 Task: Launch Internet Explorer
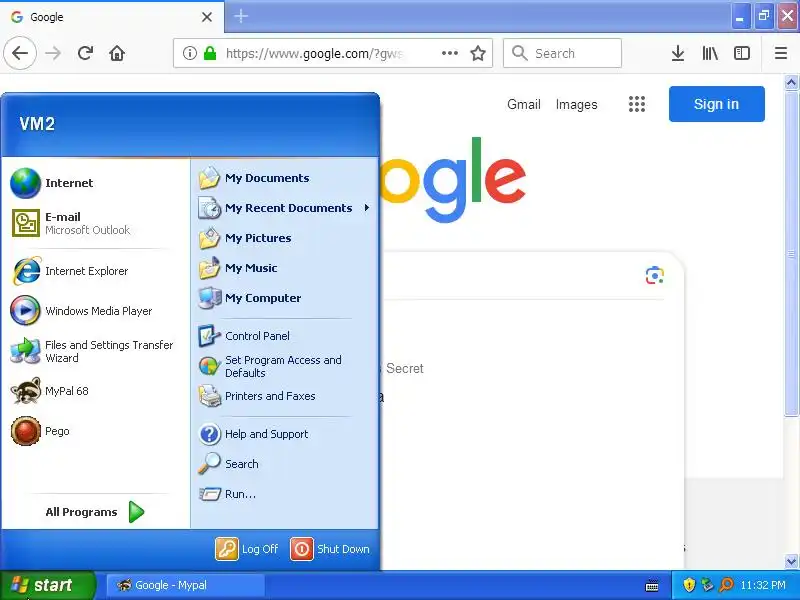(x=96, y=271)
